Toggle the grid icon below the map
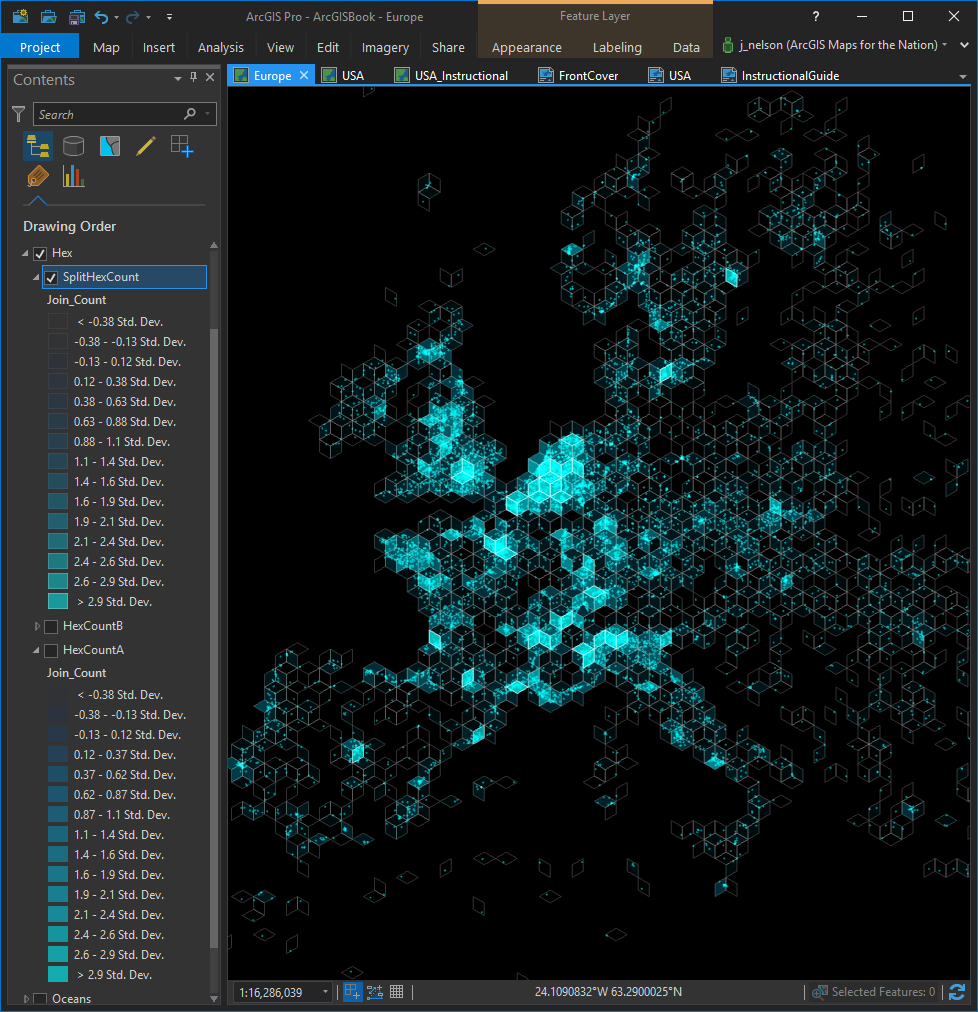 tap(397, 992)
